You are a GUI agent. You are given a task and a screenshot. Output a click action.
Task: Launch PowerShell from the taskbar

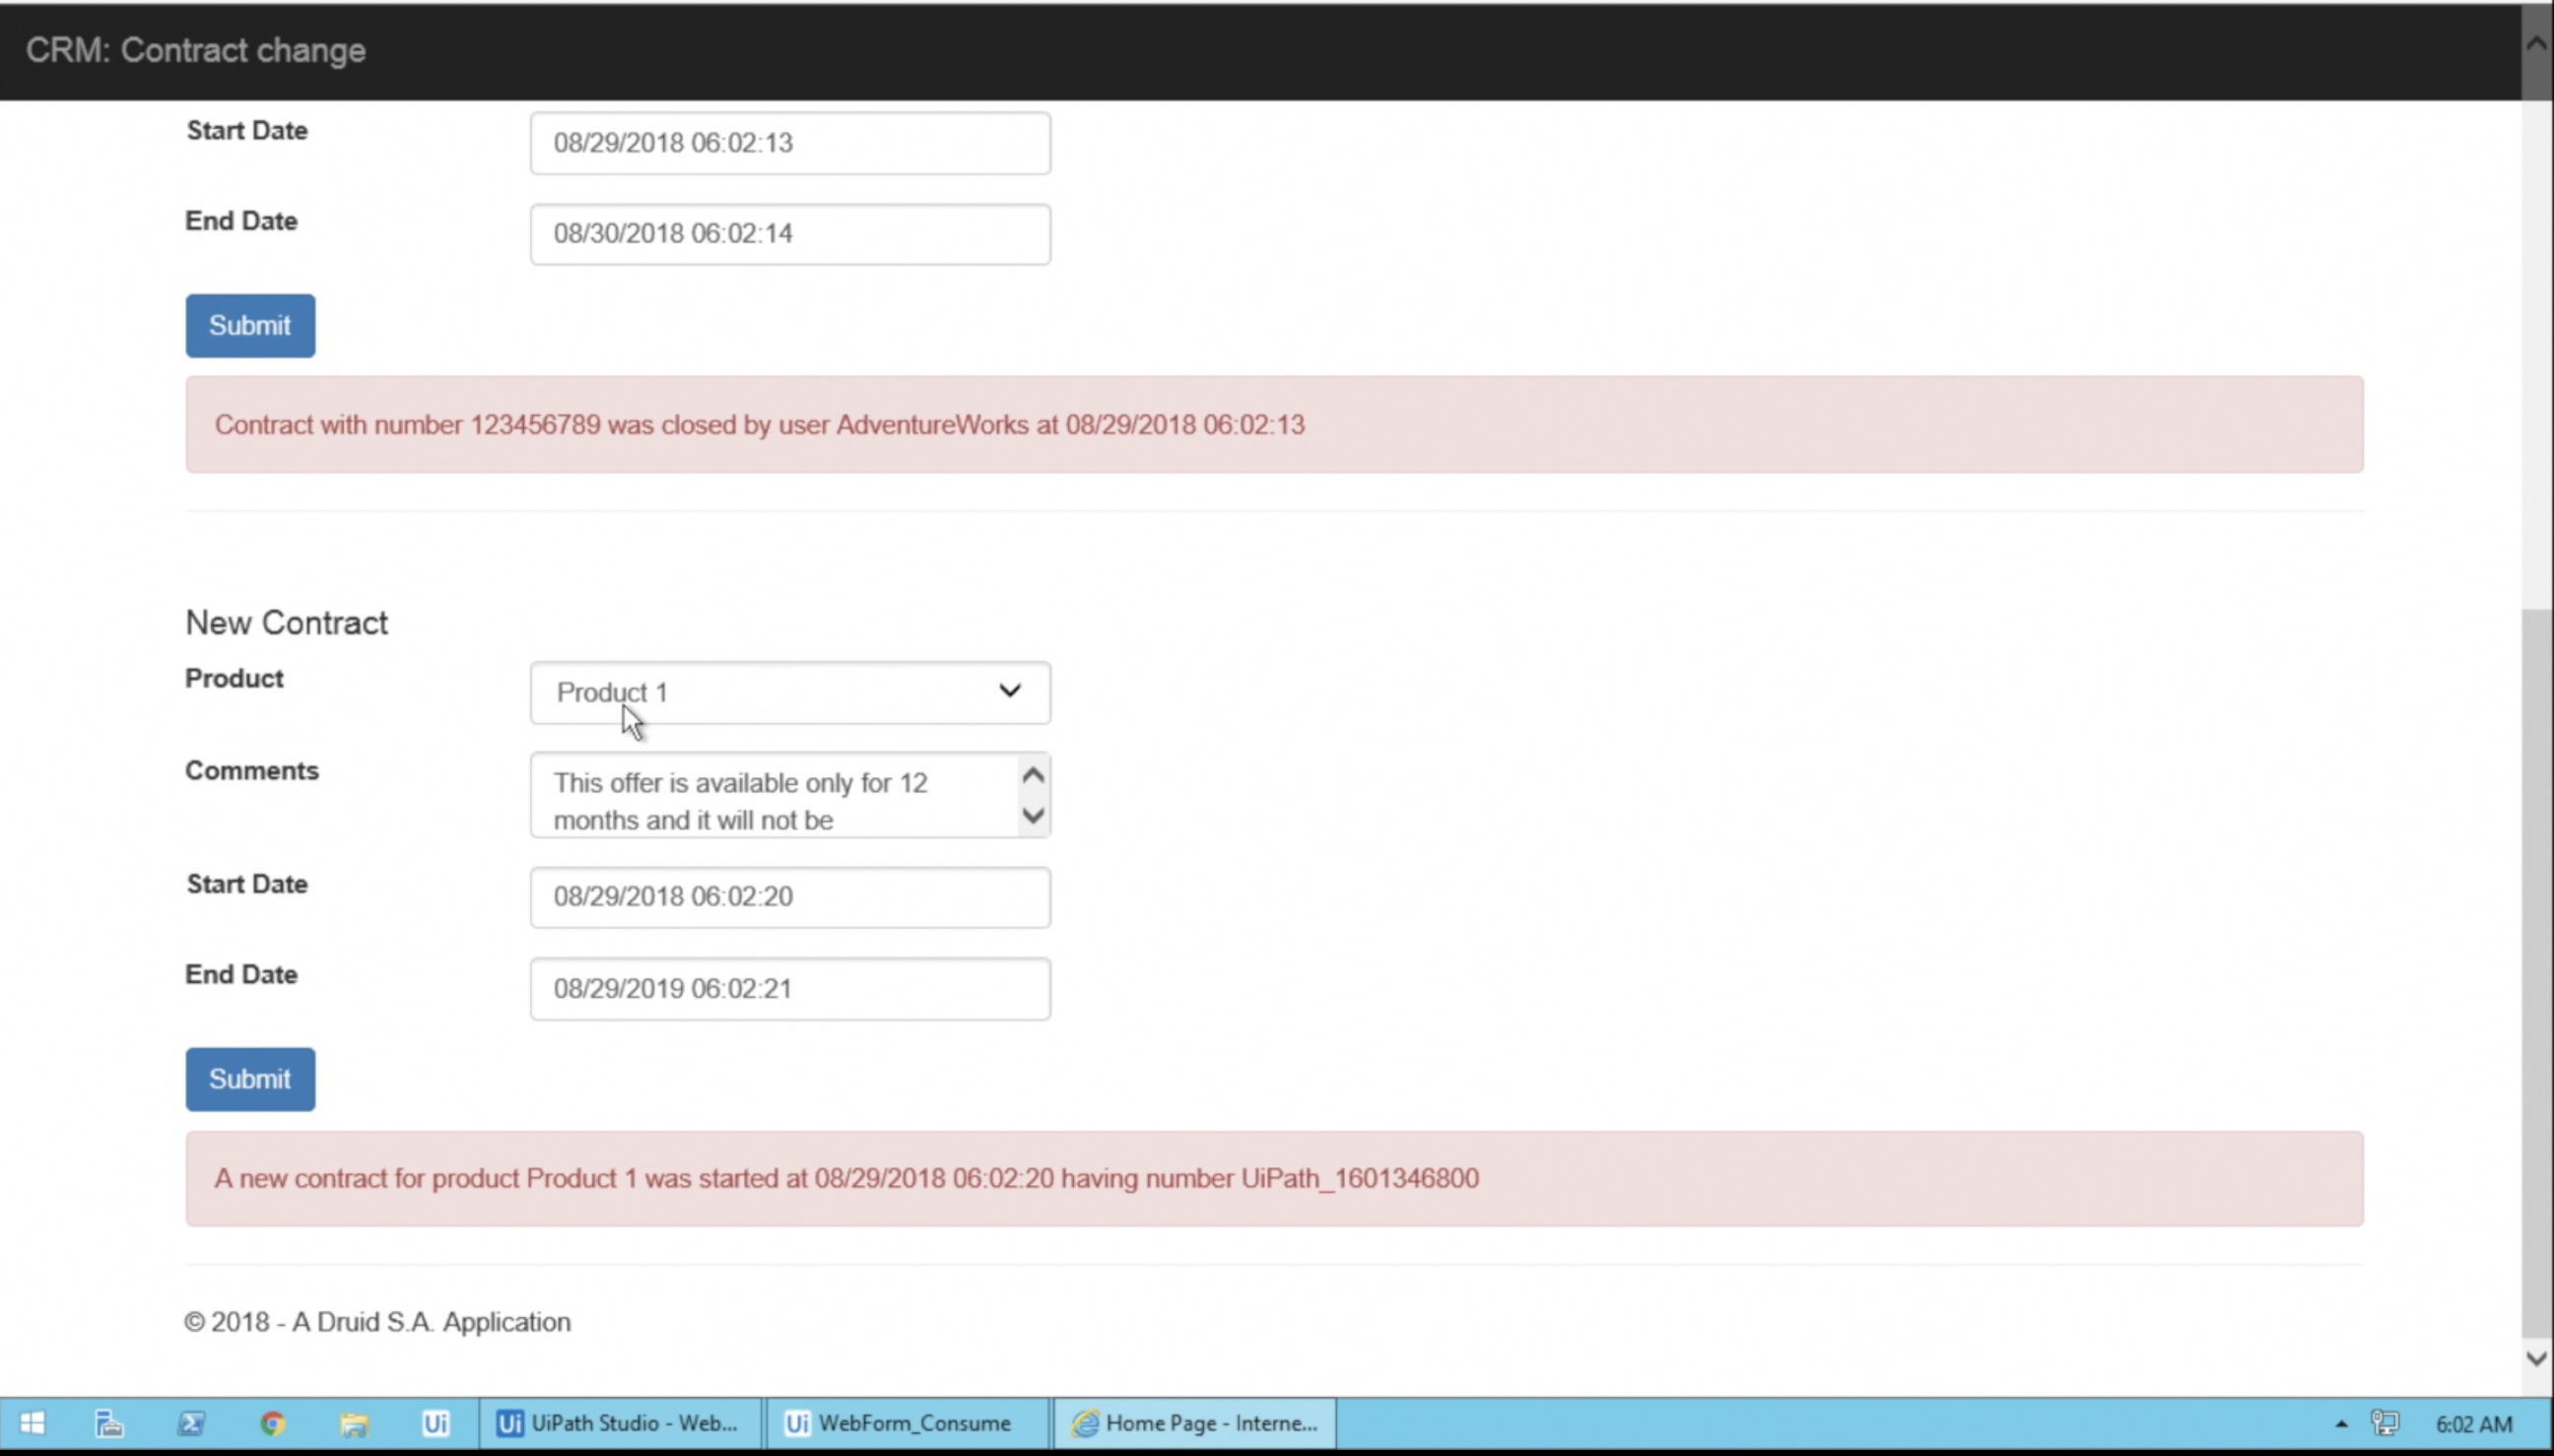191,1422
